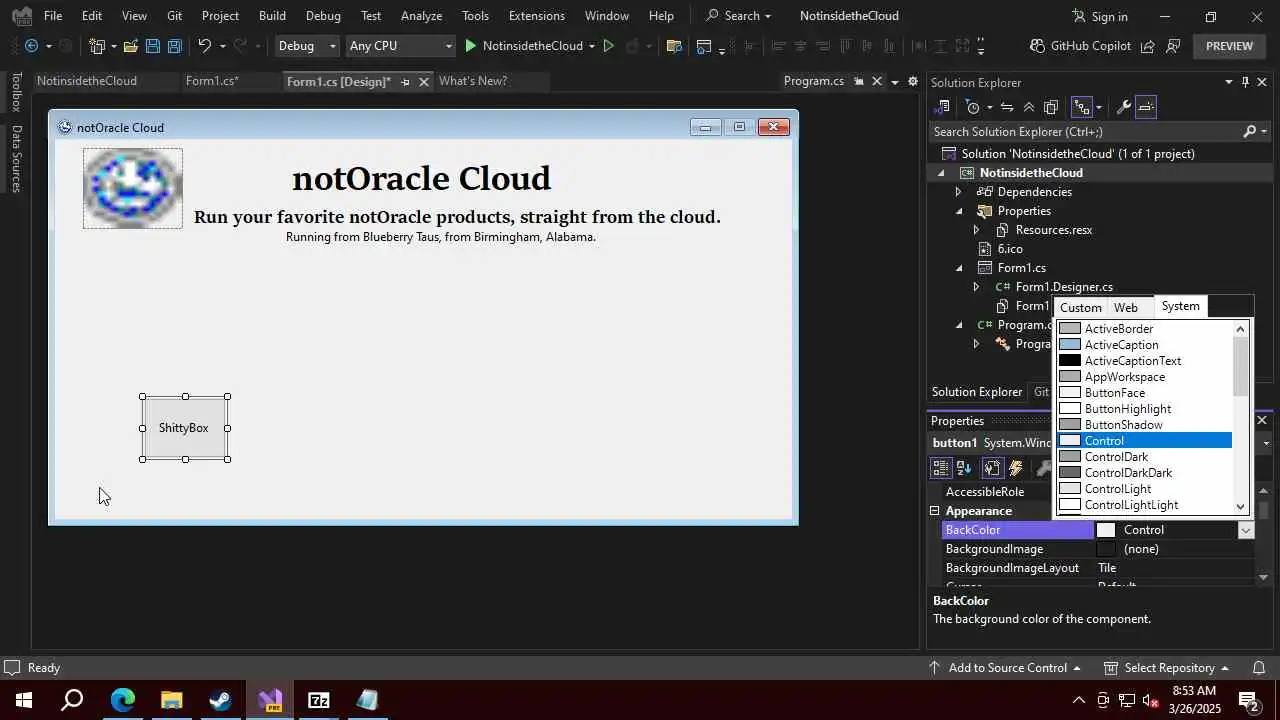Expand Dependencies node in Solution Explorer
Viewport: 1280px width, 720px height.
coord(958,192)
